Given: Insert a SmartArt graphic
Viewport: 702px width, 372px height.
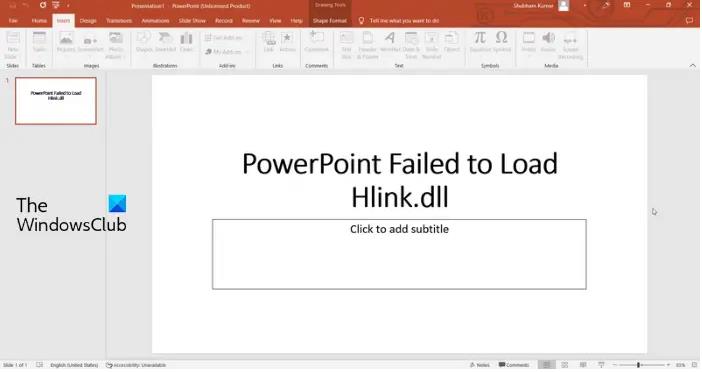Looking at the screenshot, I should tap(165, 43).
